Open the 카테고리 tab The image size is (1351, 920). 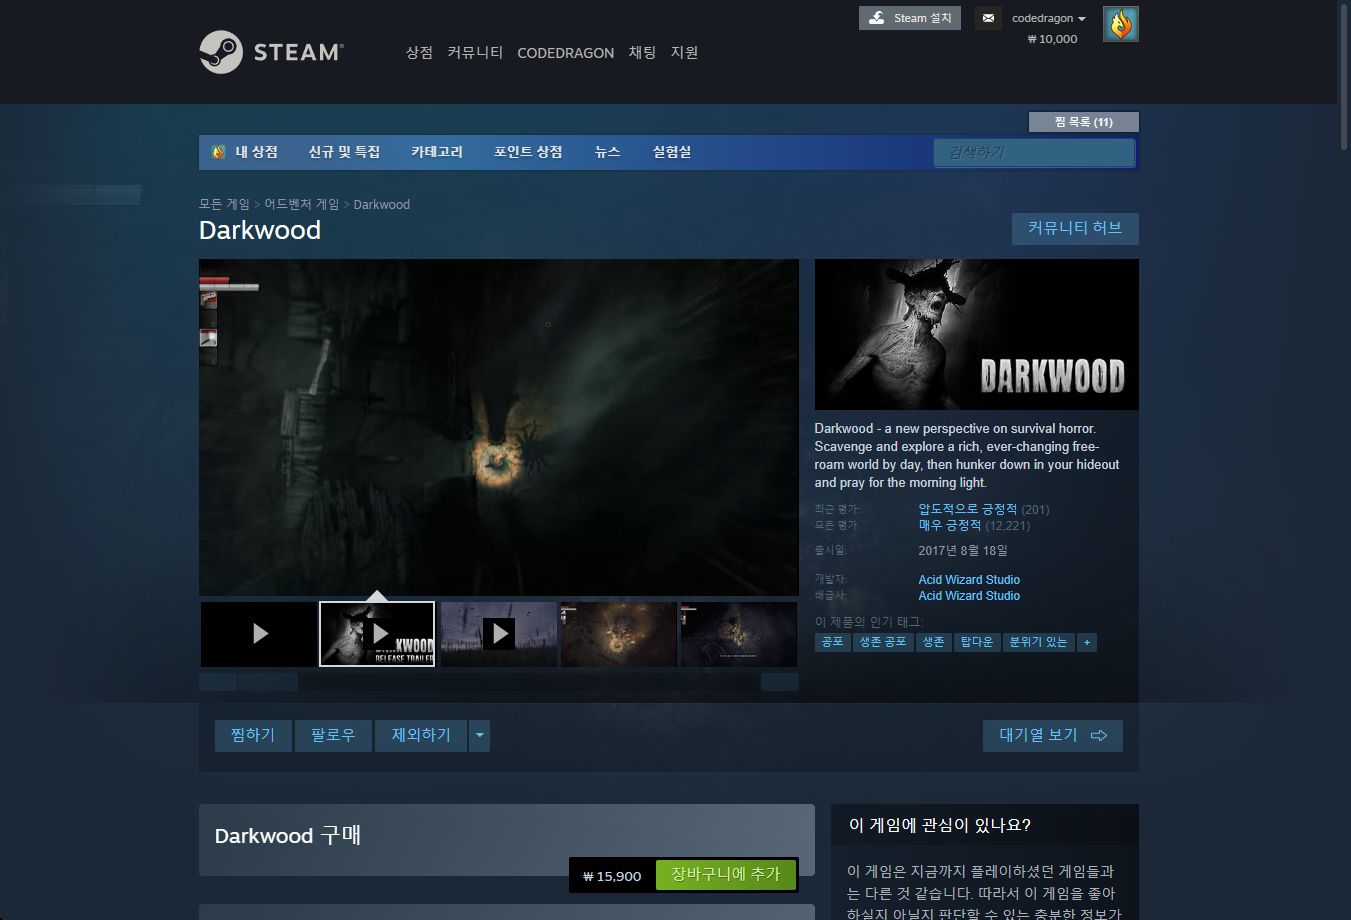[x=437, y=152]
